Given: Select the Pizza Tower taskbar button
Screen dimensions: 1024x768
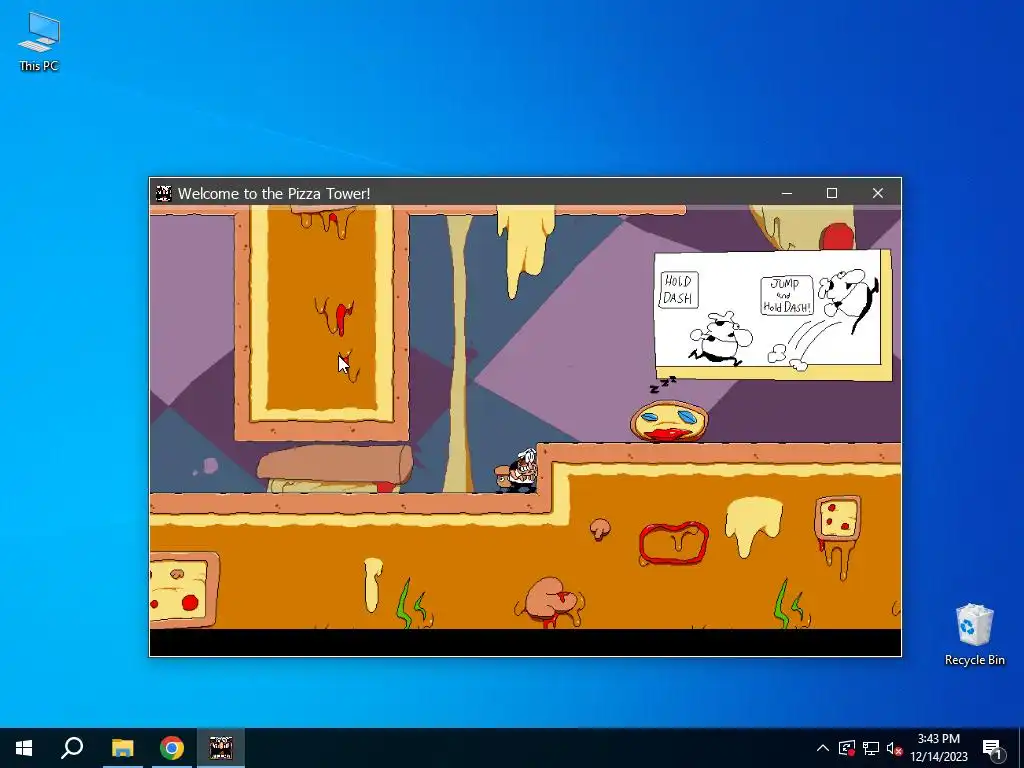Looking at the screenshot, I should (x=221, y=748).
